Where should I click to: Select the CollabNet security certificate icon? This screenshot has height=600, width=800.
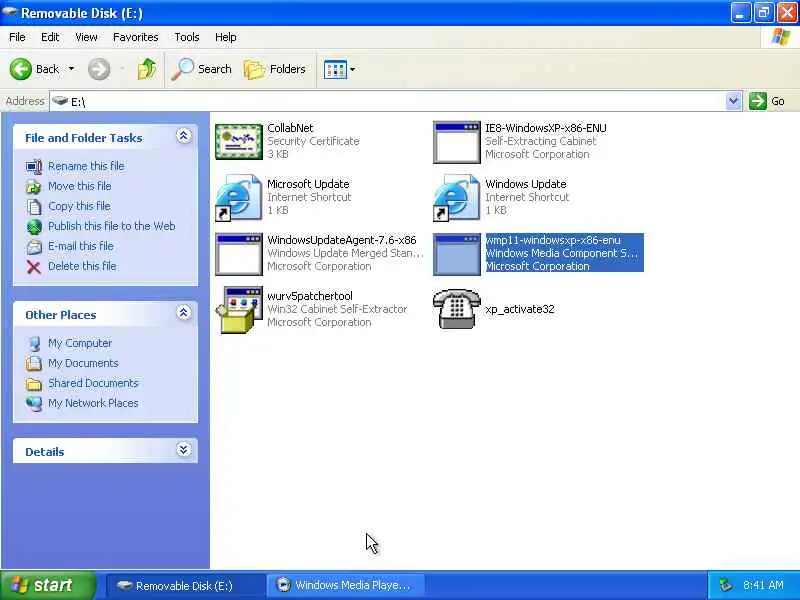(x=239, y=141)
